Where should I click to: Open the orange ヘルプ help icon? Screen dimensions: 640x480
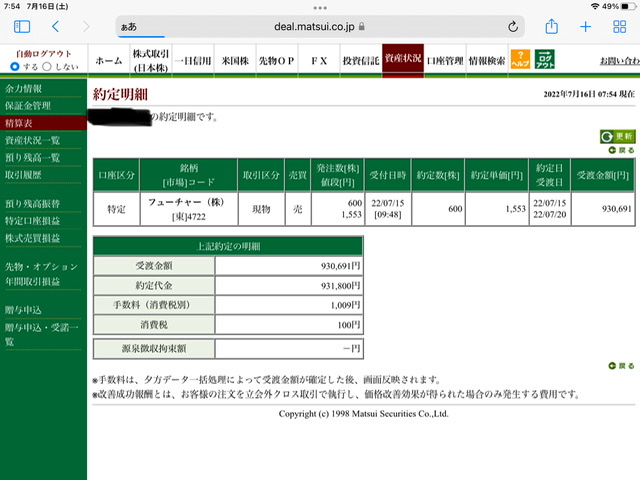pos(520,59)
